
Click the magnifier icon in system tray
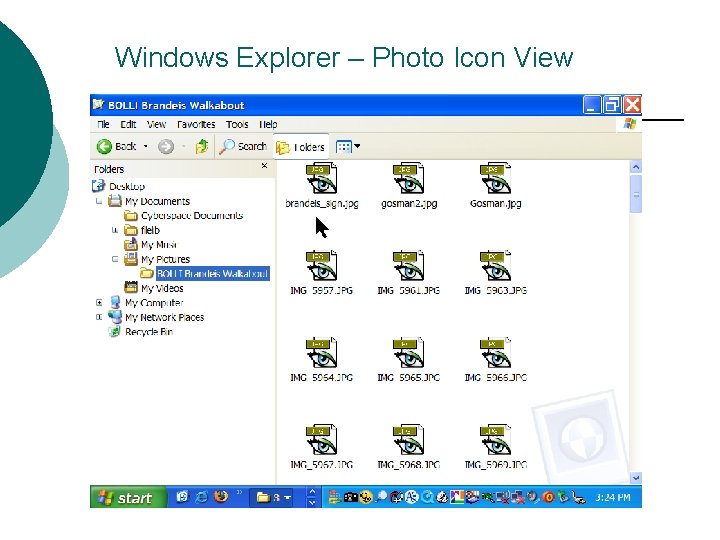tap(381, 497)
